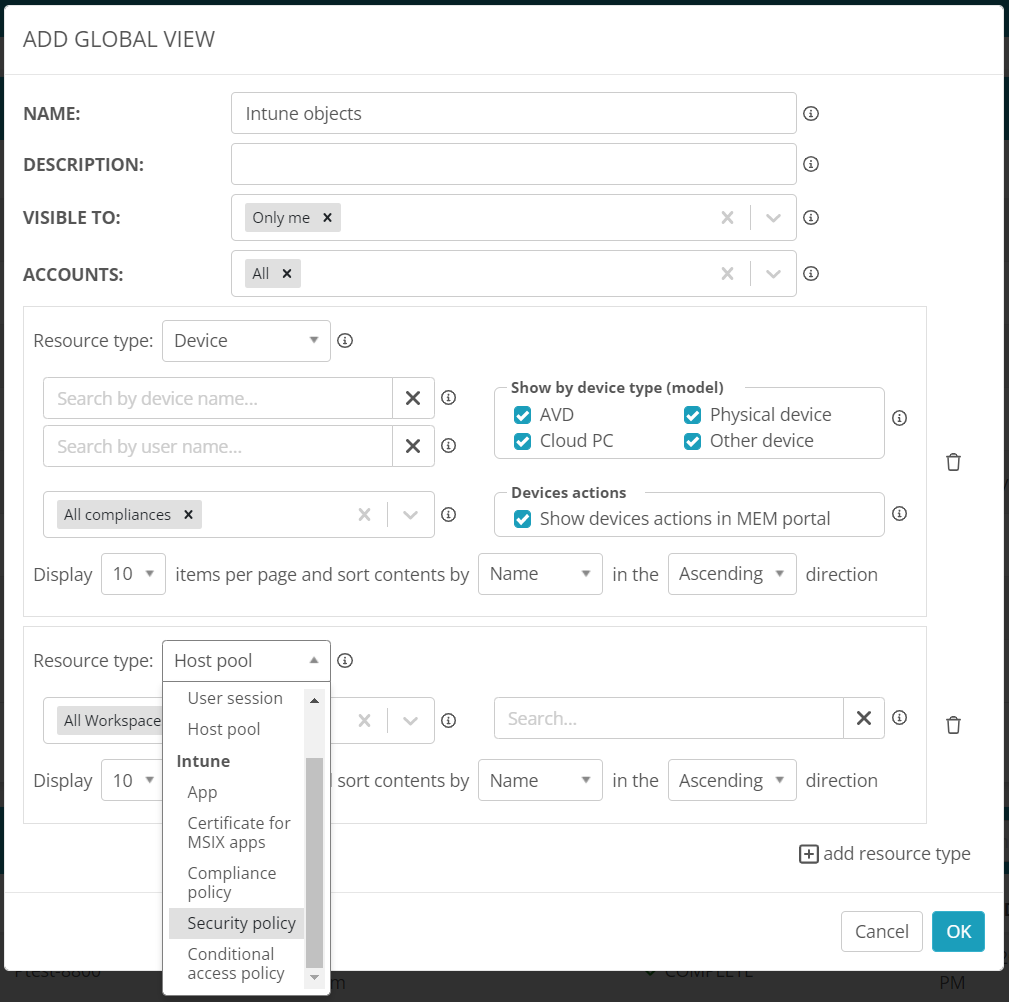Uncheck the AVD device type checkbox

[x=522, y=415]
